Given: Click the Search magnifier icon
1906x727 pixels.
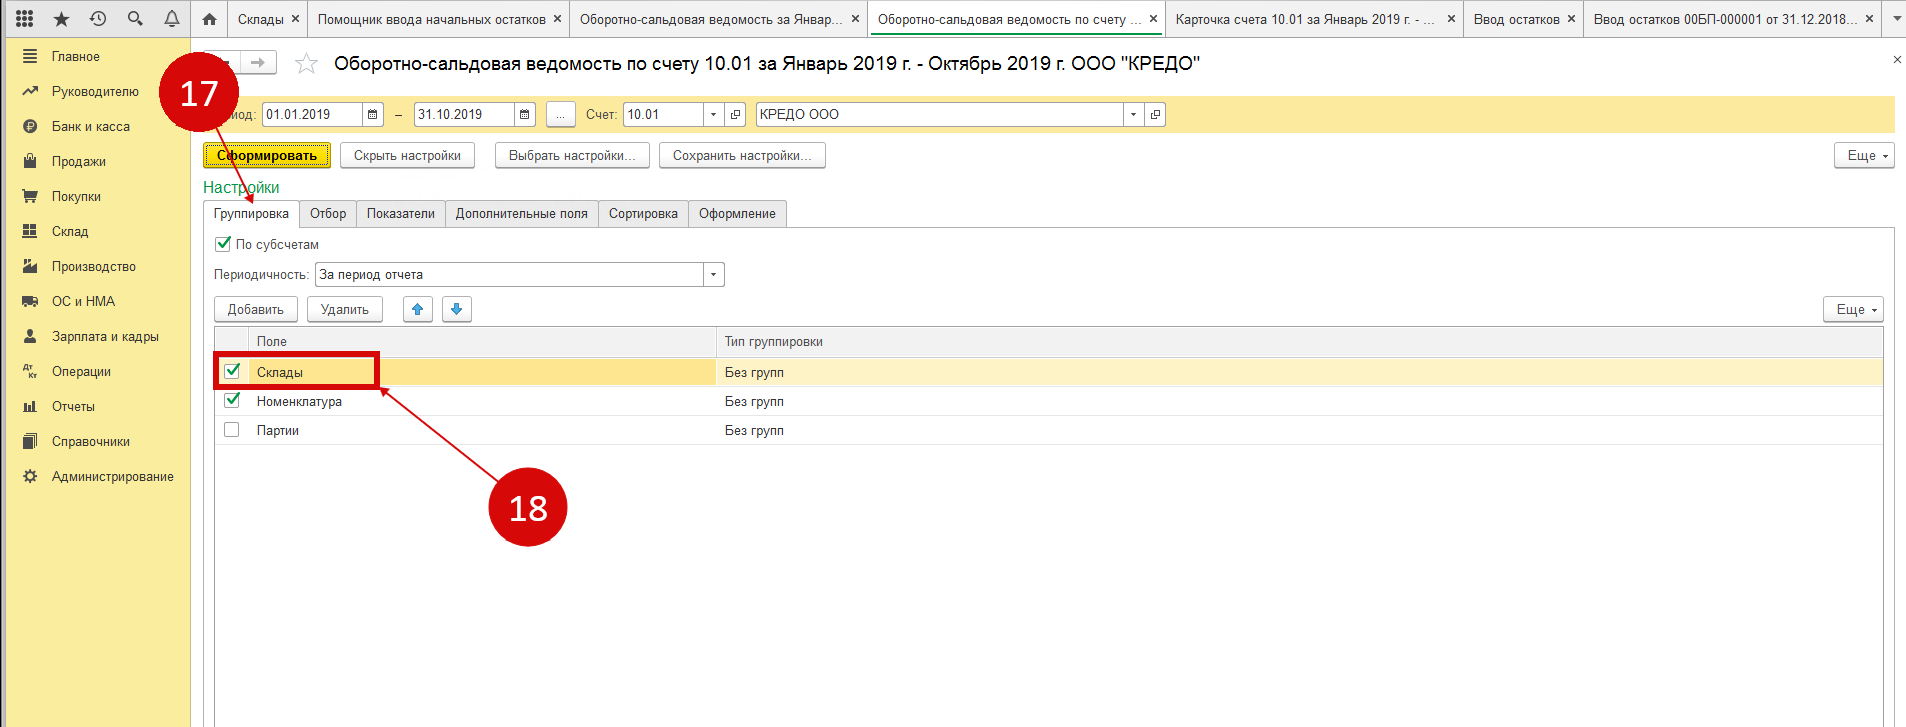Looking at the screenshot, I should pos(135,19).
